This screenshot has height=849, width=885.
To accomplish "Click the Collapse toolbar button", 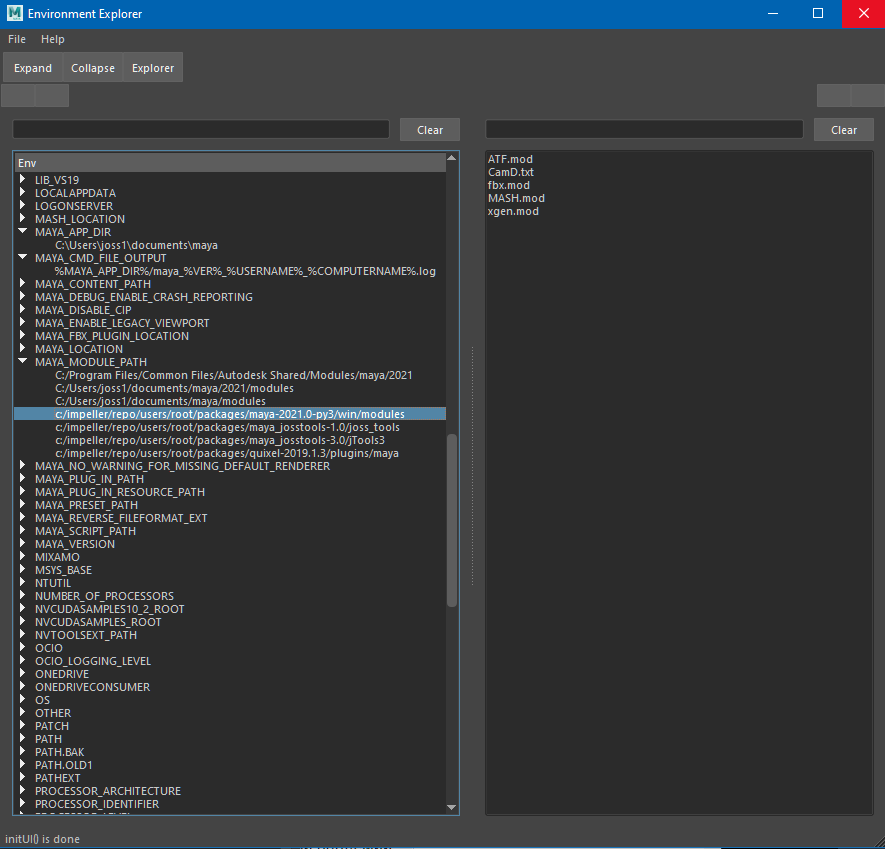I will 93,68.
